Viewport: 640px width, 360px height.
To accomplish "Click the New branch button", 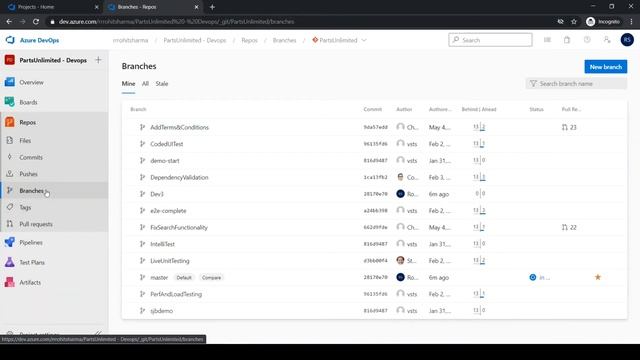I will pos(606,67).
